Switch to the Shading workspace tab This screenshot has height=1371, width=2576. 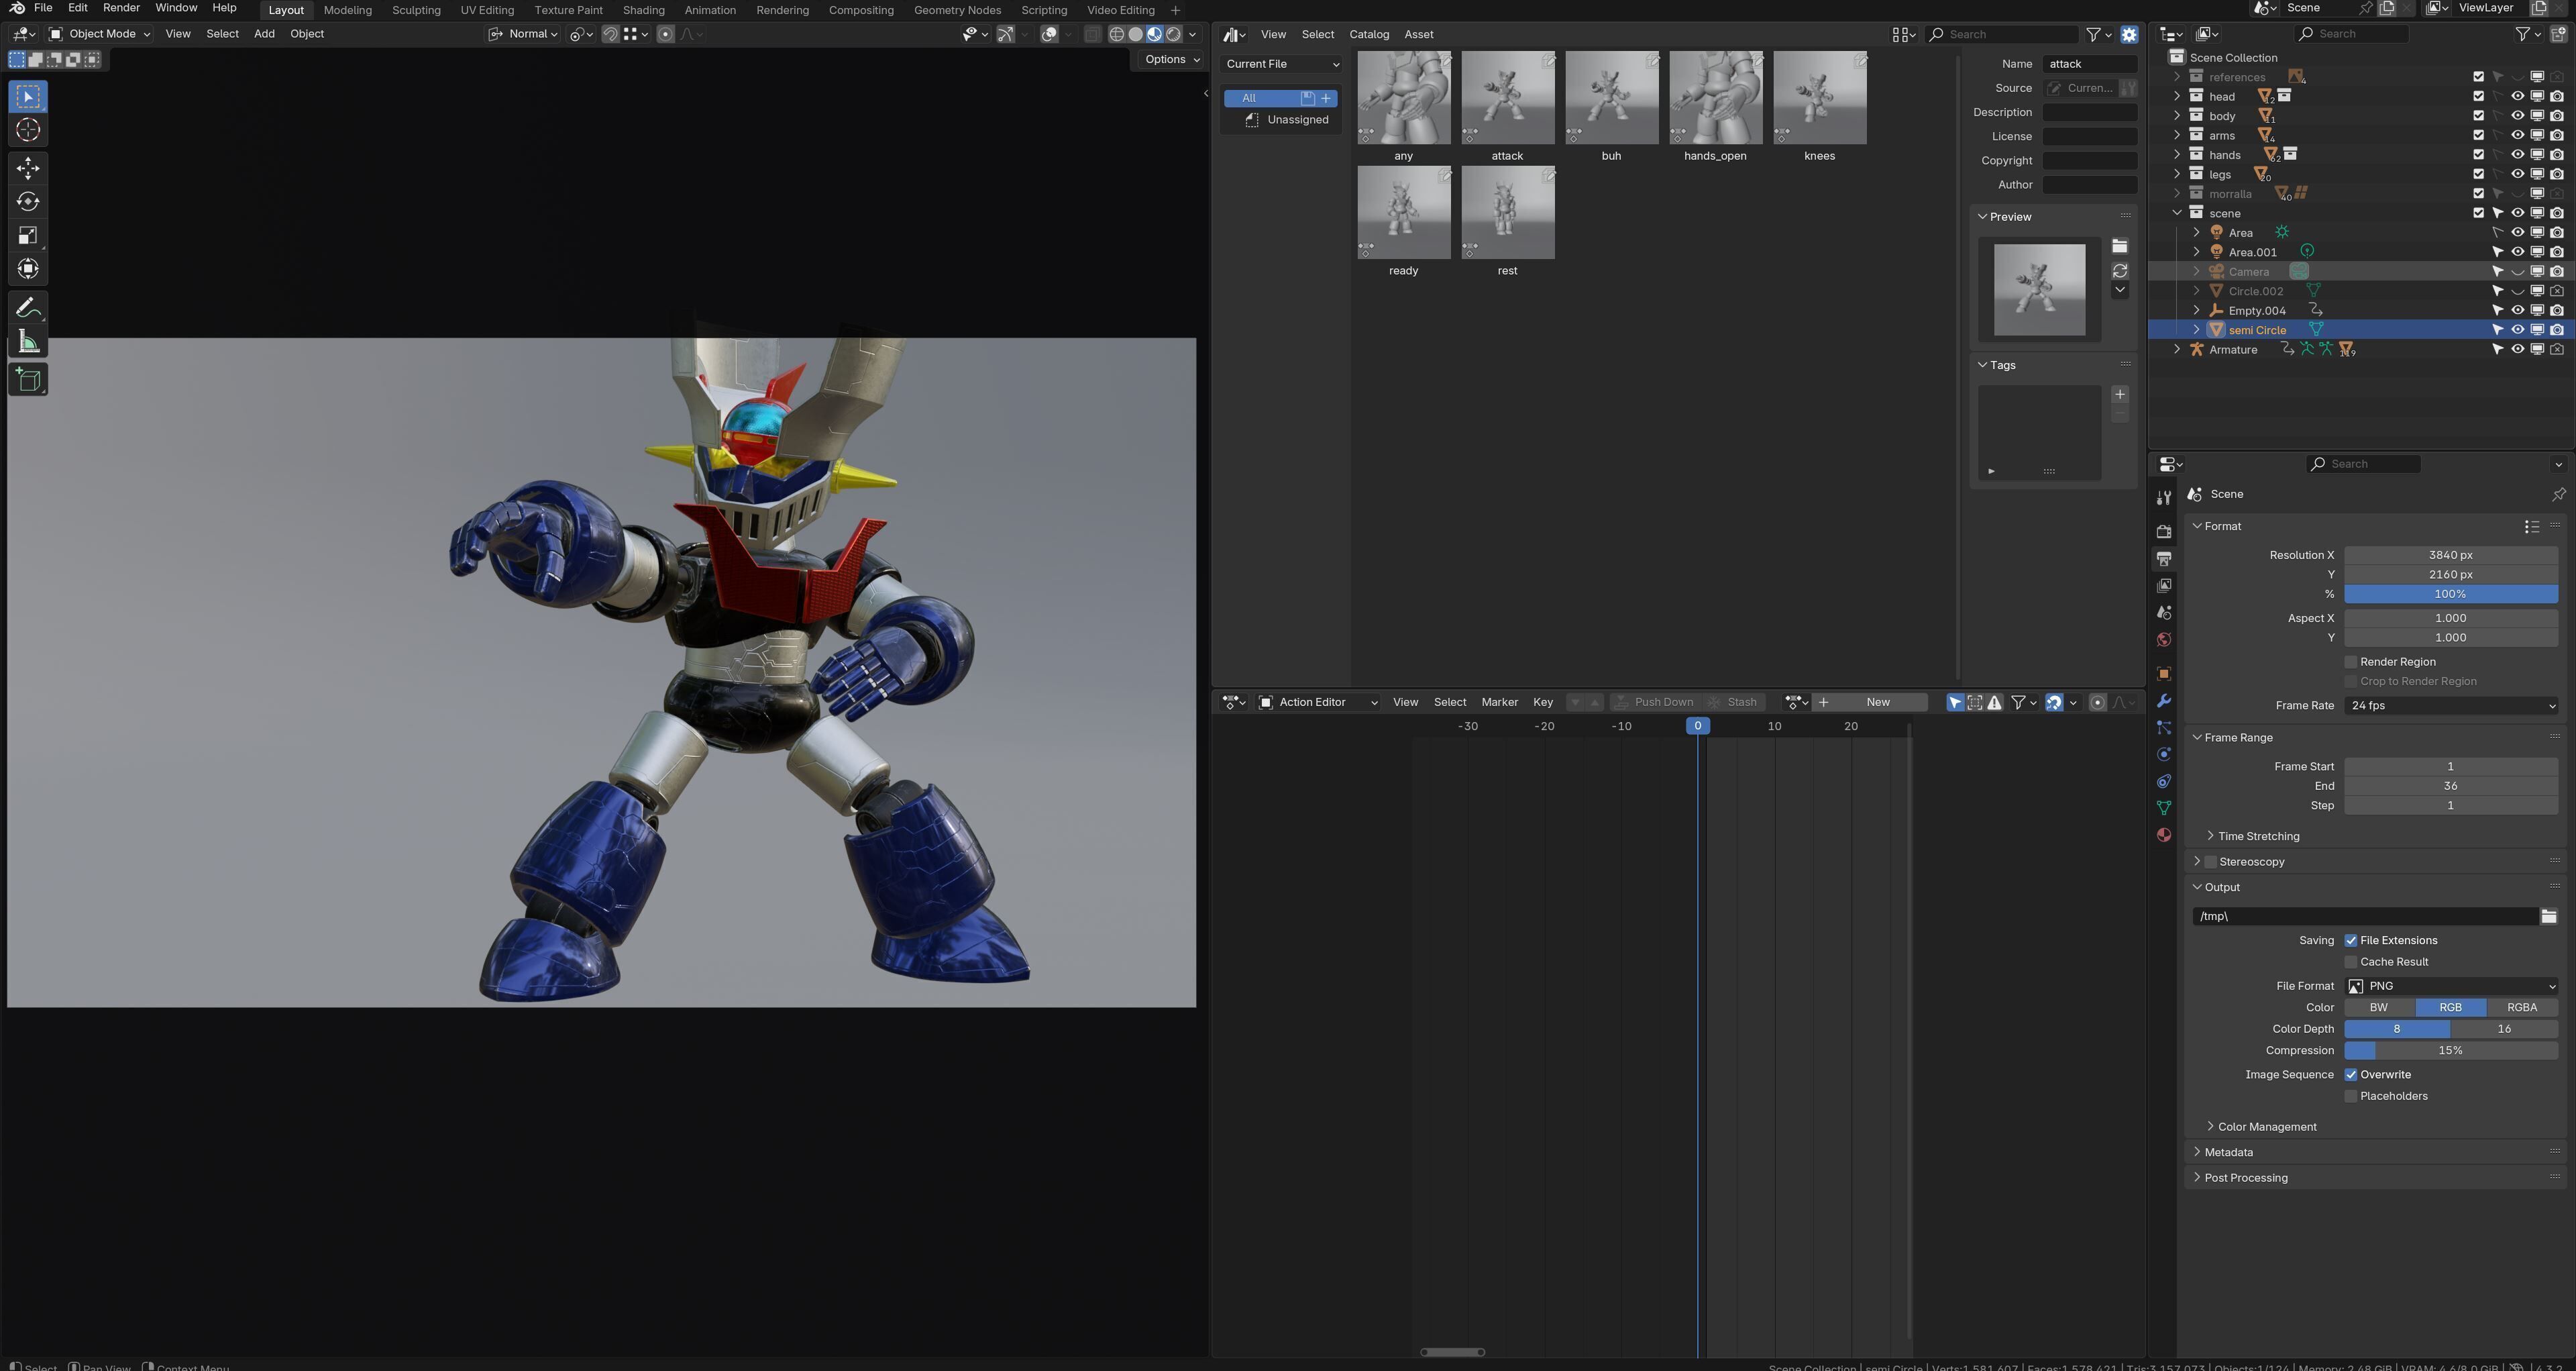[x=643, y=10]
